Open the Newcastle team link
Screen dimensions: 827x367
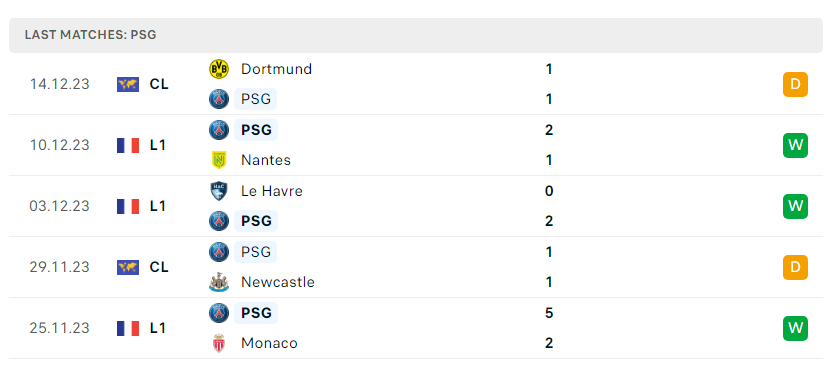point(278,282)
